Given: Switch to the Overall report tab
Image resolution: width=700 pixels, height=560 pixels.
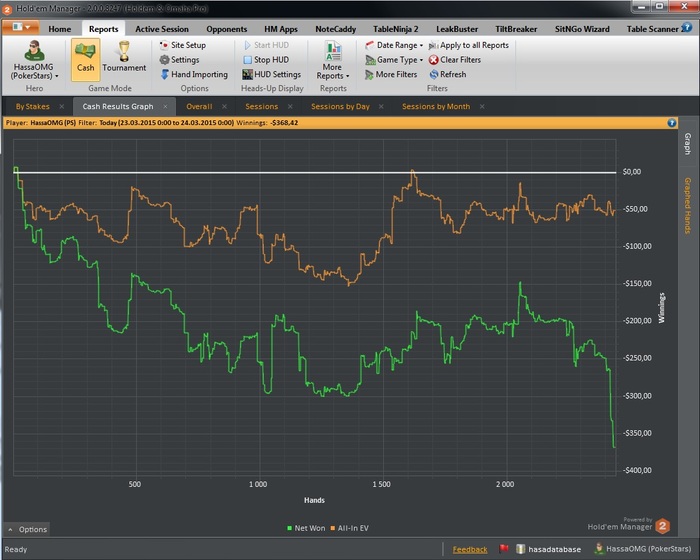Looking at the screenshot, I should 199,107.
